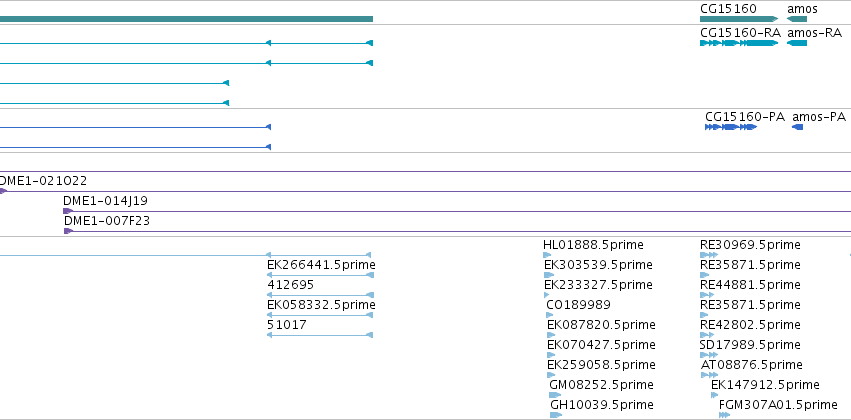Image resolution: width=851 pixels, height=420 pixels.
Task: Open the EK266441.5prime EST feature
Action: [x=320, y=275]
